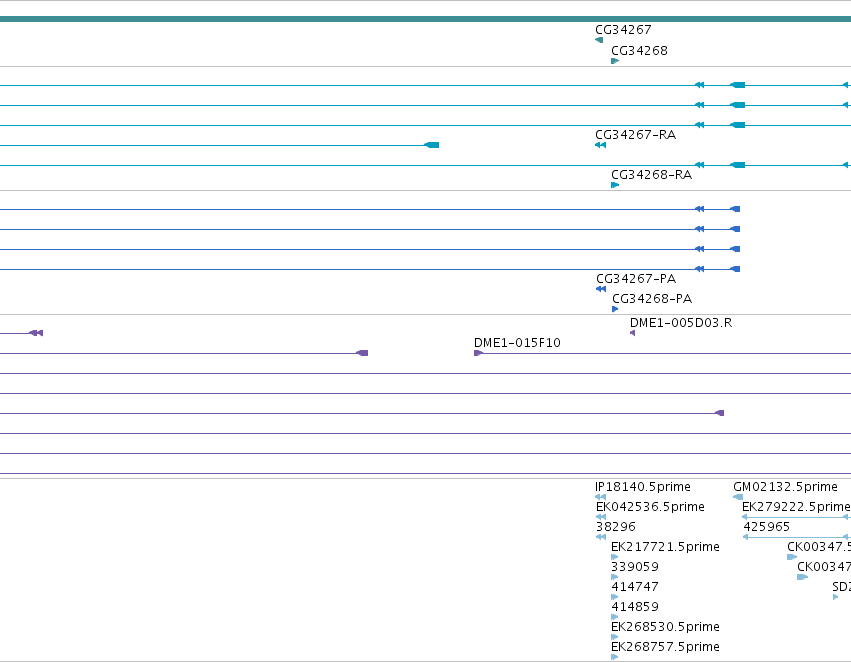
Task: Click the 414747 EST label
Action: 635,587
